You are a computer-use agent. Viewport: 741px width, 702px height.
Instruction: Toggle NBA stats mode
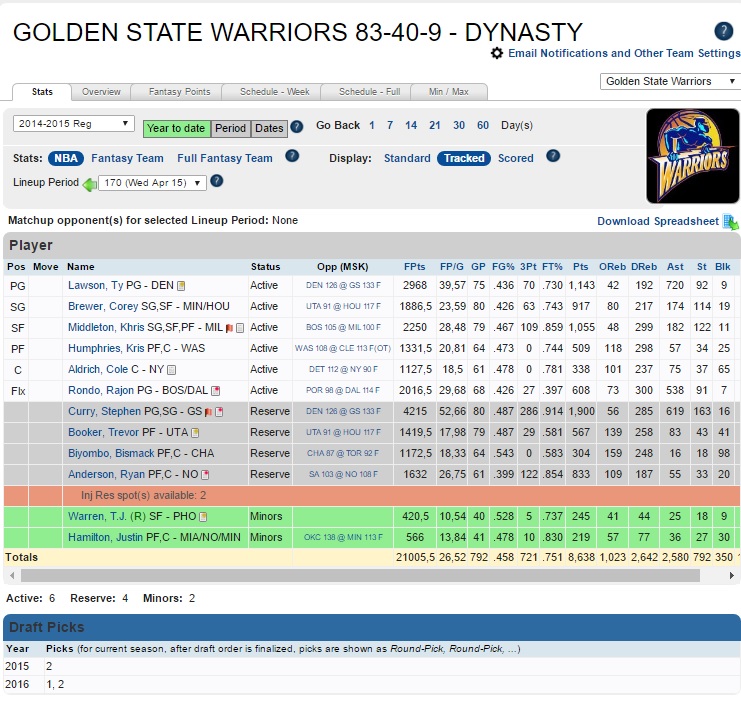[66, 158]
